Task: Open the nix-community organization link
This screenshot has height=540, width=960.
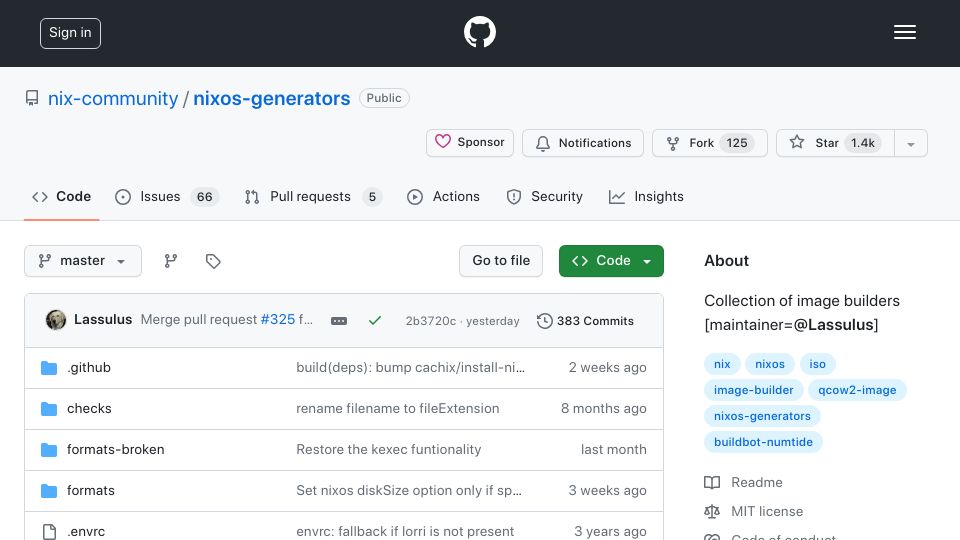Action: coord(113,98)
